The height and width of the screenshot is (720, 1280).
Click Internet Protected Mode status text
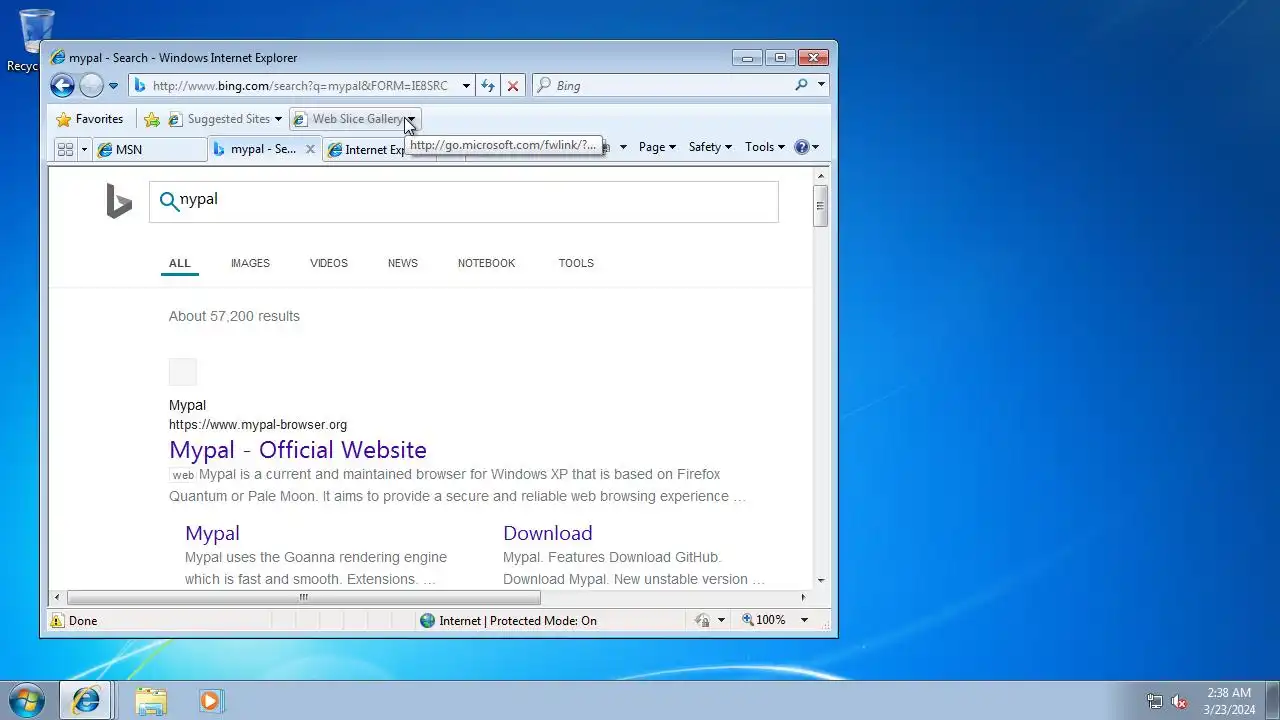tap(518, 621)
